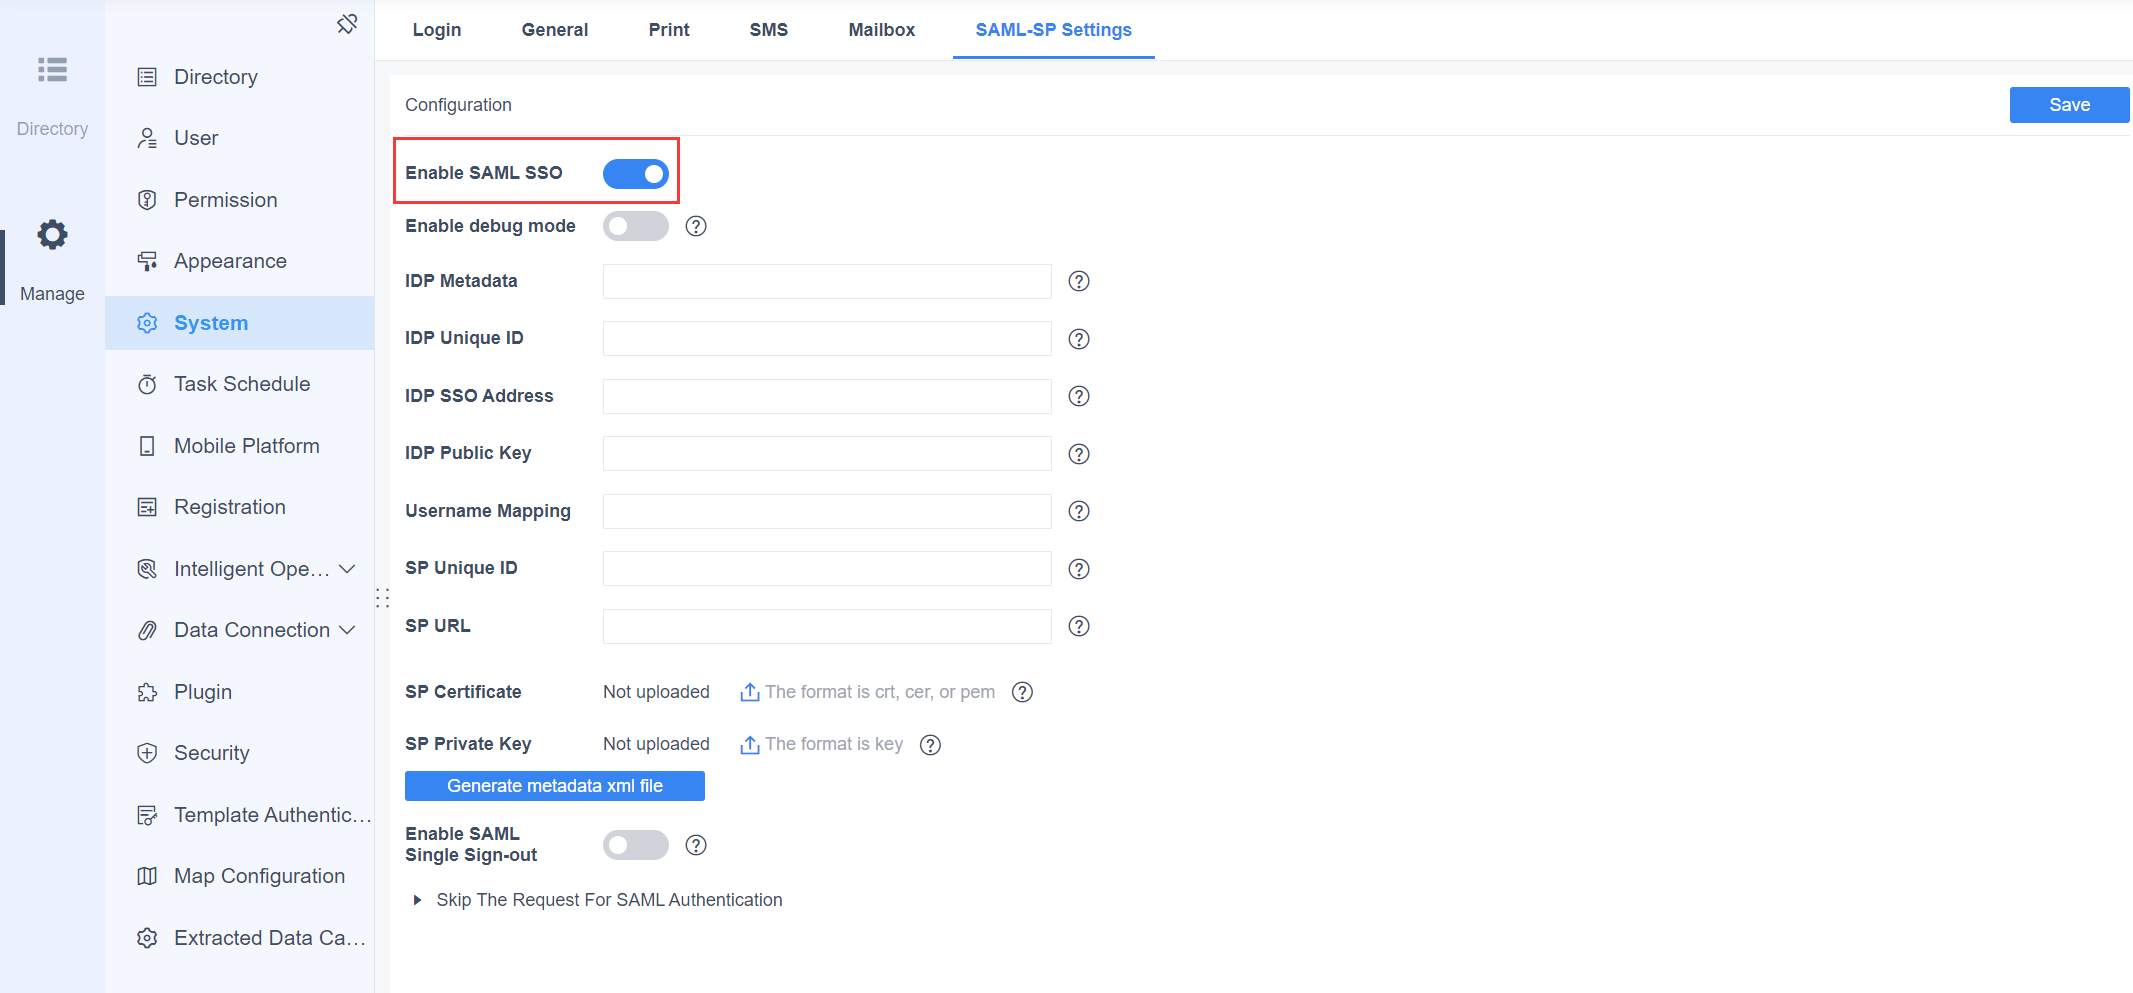Click inside the SP URL input field
The width and height of the screenshot is (2133, 993).
click(825, 626)
